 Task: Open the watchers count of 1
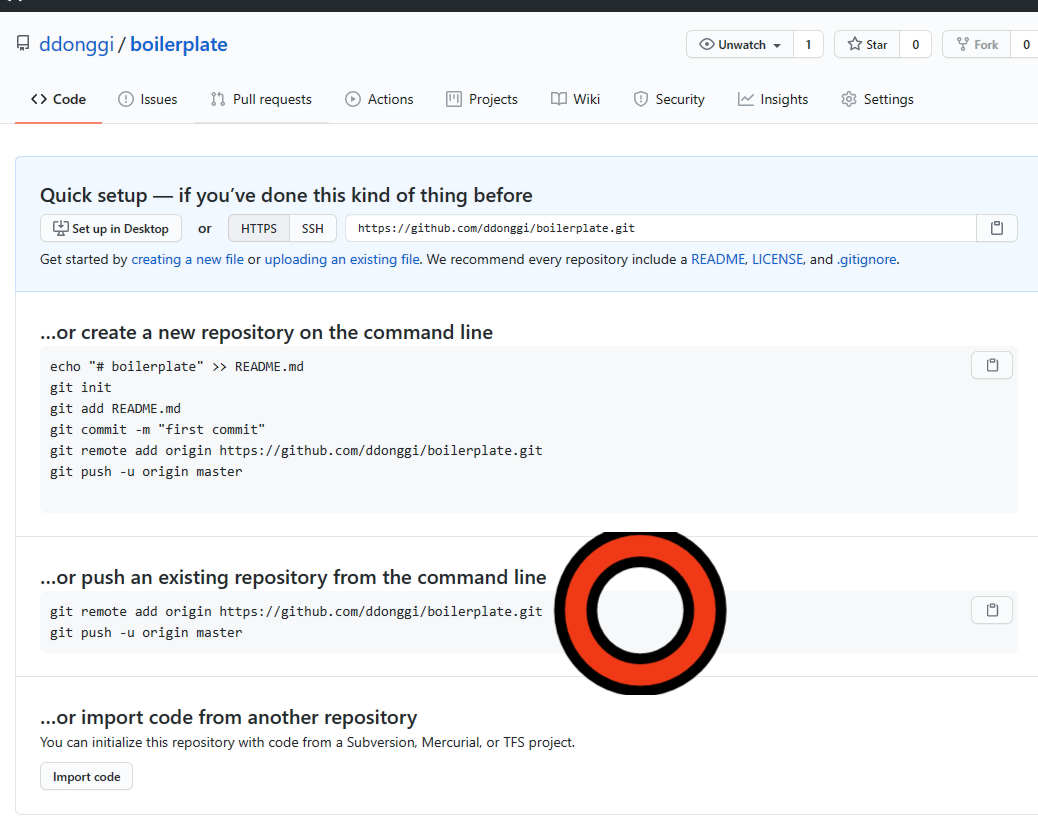tap(808, 44)
